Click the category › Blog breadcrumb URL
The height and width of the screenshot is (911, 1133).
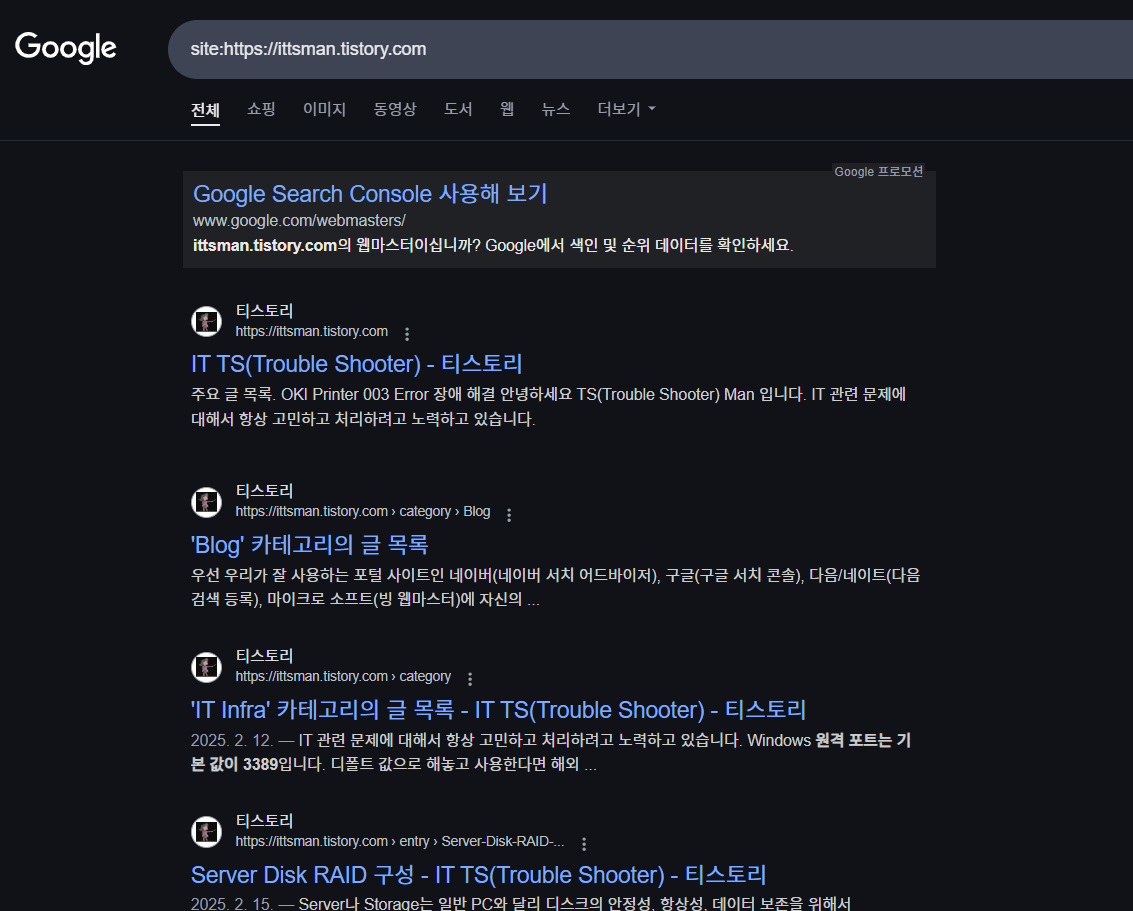(363, 511)
